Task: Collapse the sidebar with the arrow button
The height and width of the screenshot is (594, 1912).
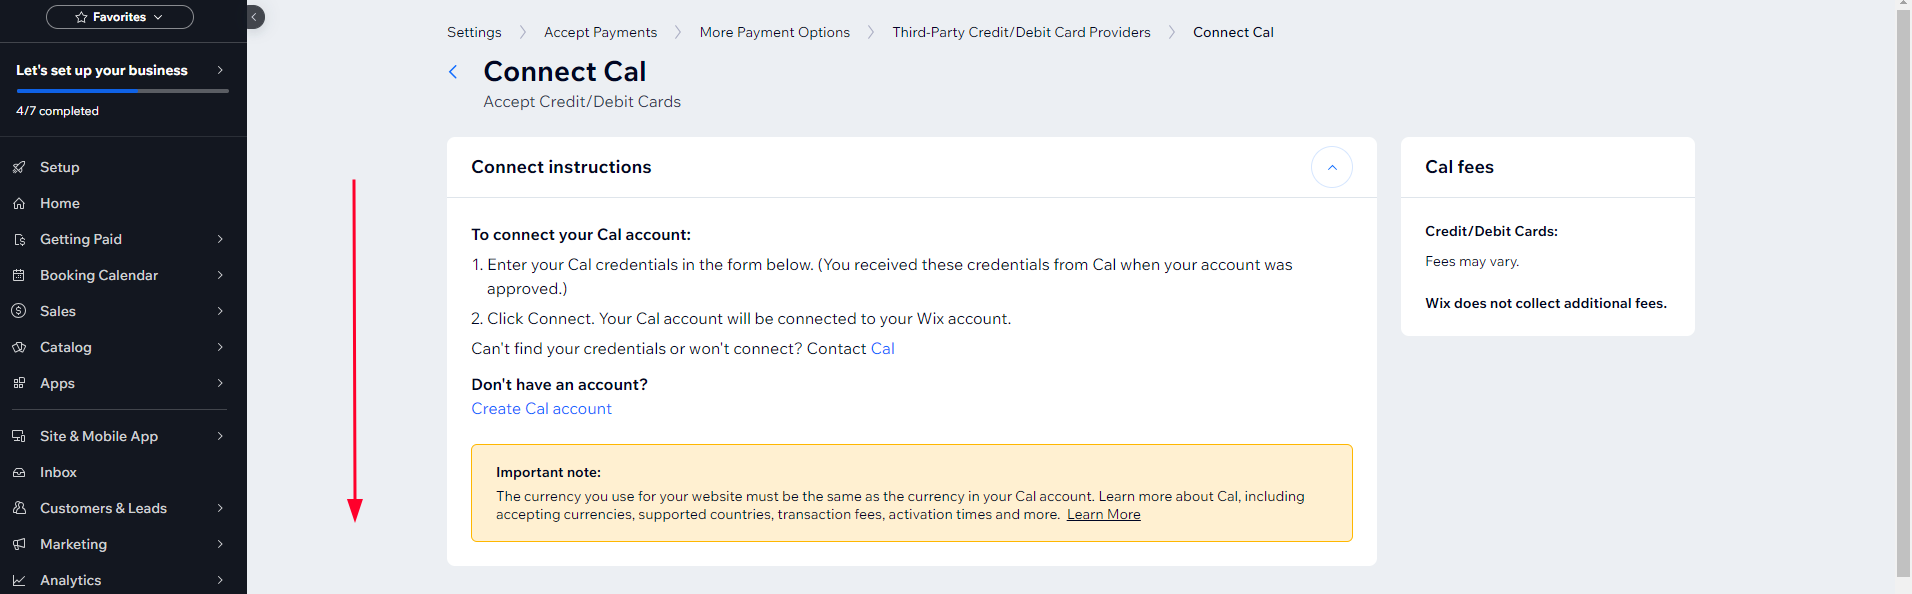Action: tap(254, 17)
